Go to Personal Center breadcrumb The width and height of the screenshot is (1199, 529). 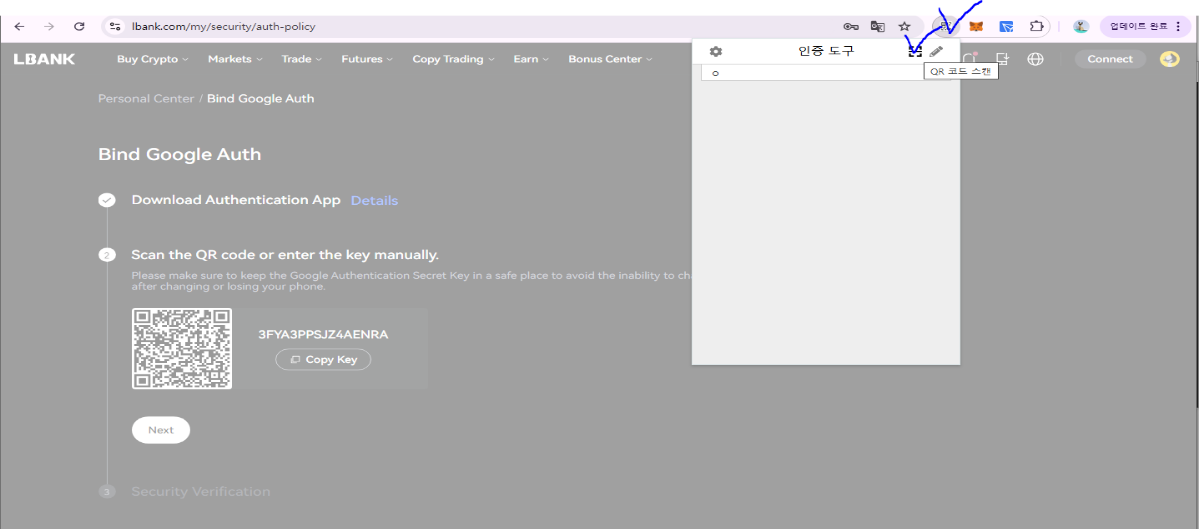pyautogui.click(x=146, y=99)
